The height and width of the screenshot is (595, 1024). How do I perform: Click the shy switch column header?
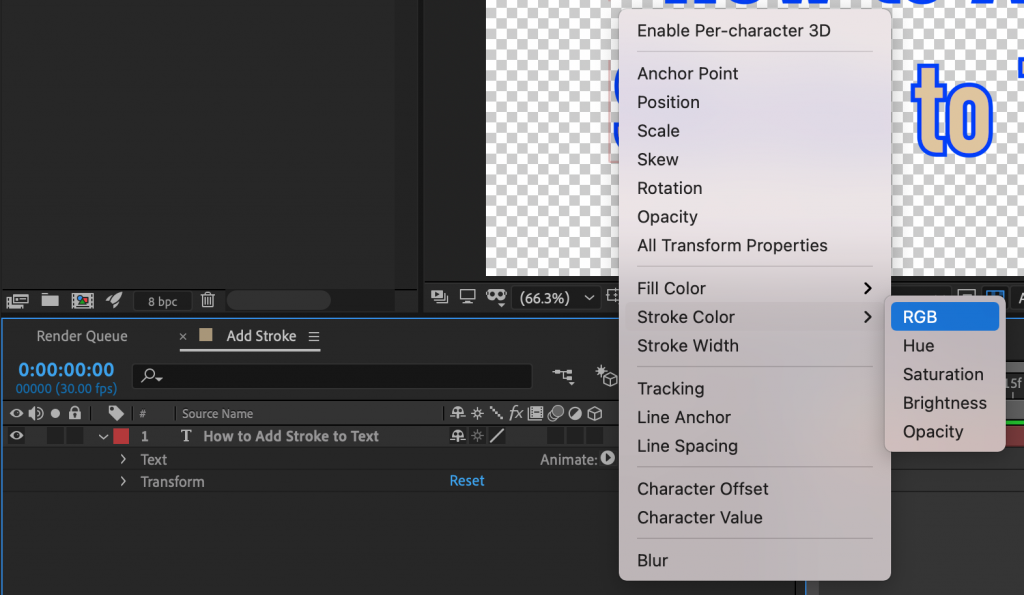[458, 413]
